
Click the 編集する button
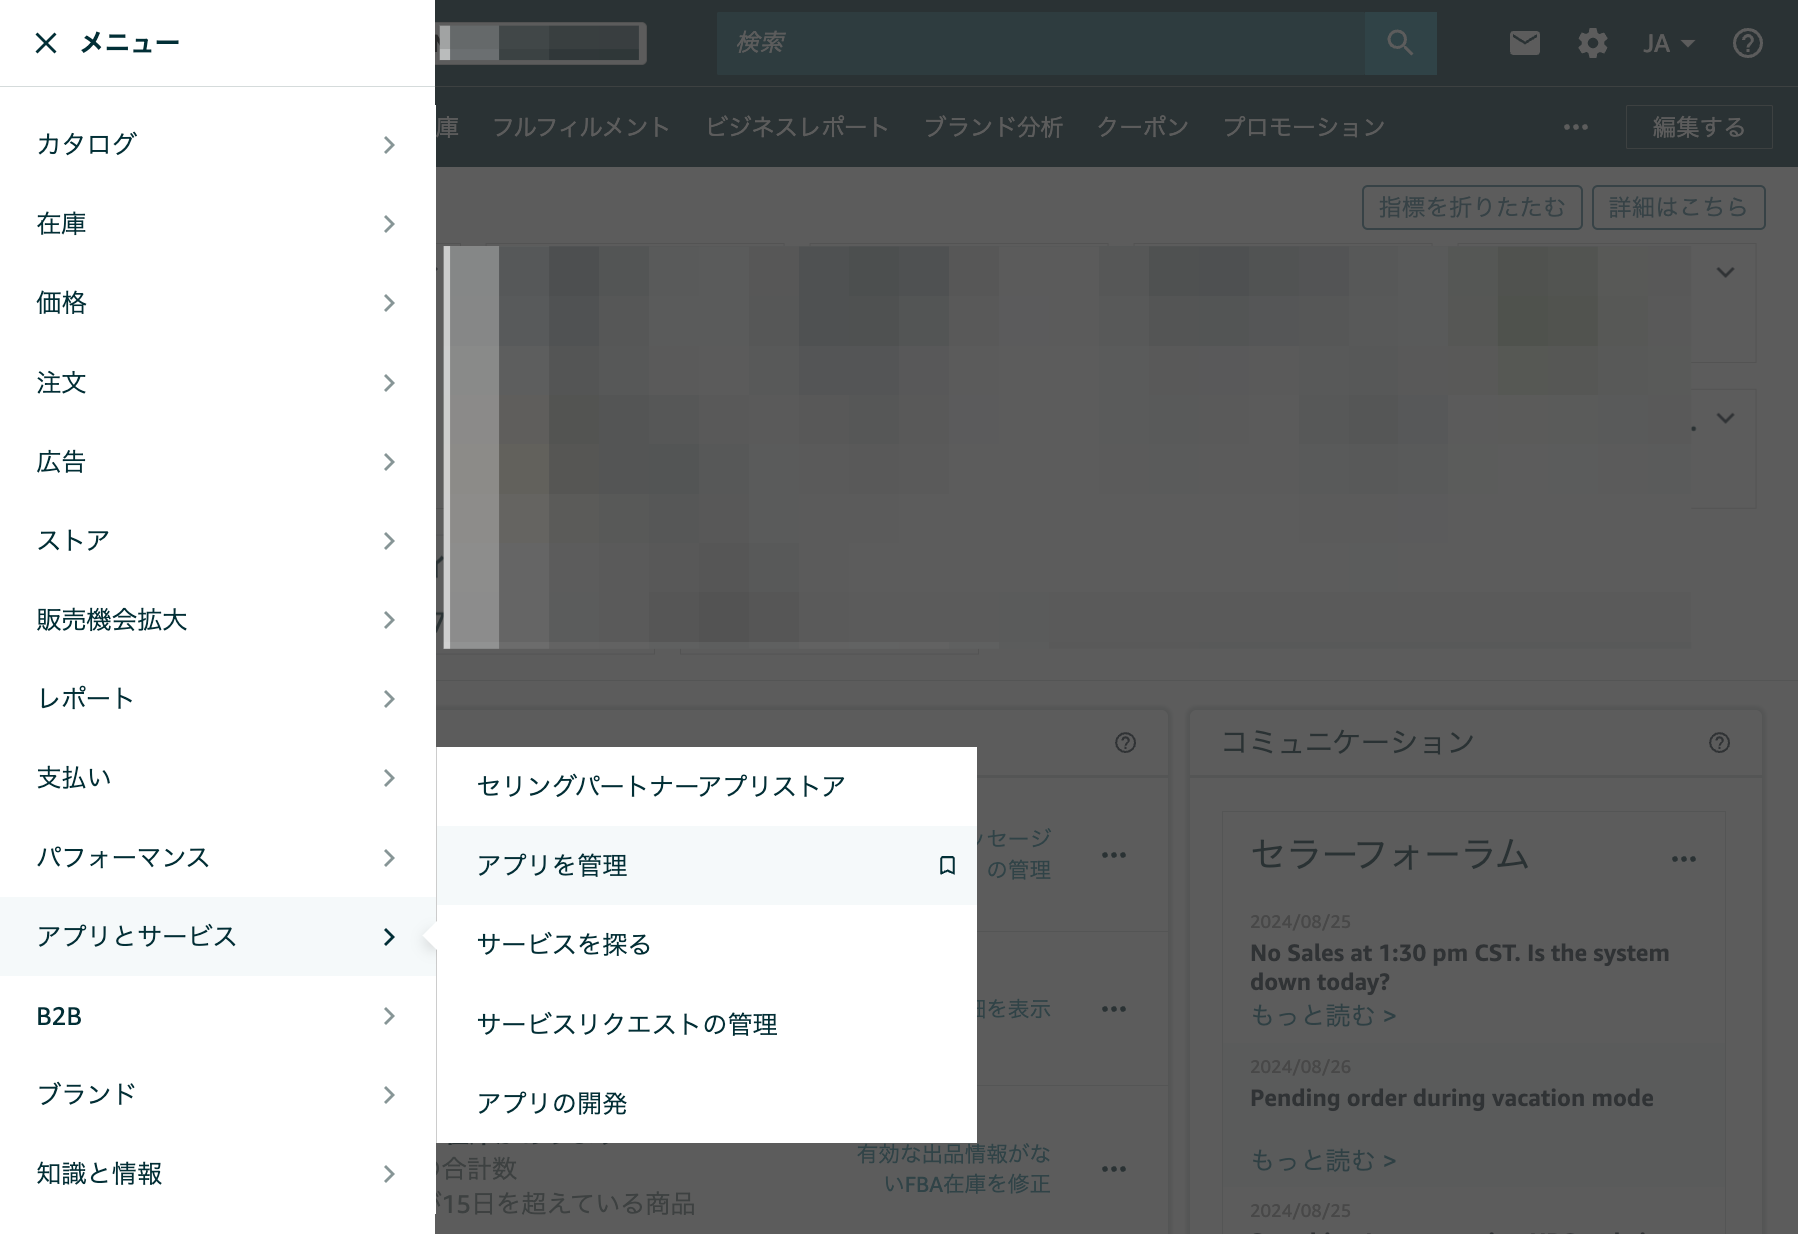1699,127
